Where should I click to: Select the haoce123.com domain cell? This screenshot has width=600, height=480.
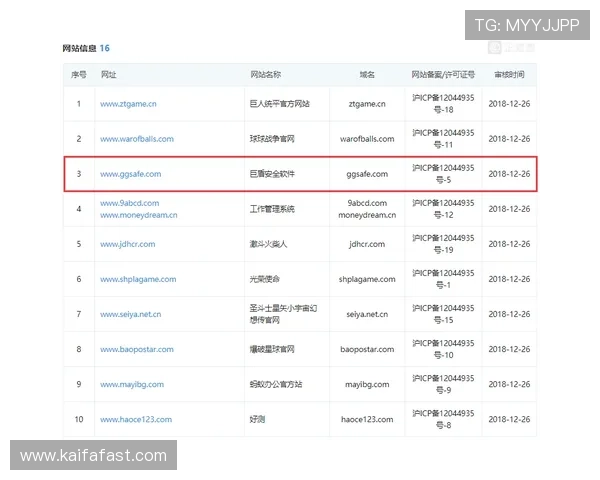pyautogui.click(x=367, y=420)
